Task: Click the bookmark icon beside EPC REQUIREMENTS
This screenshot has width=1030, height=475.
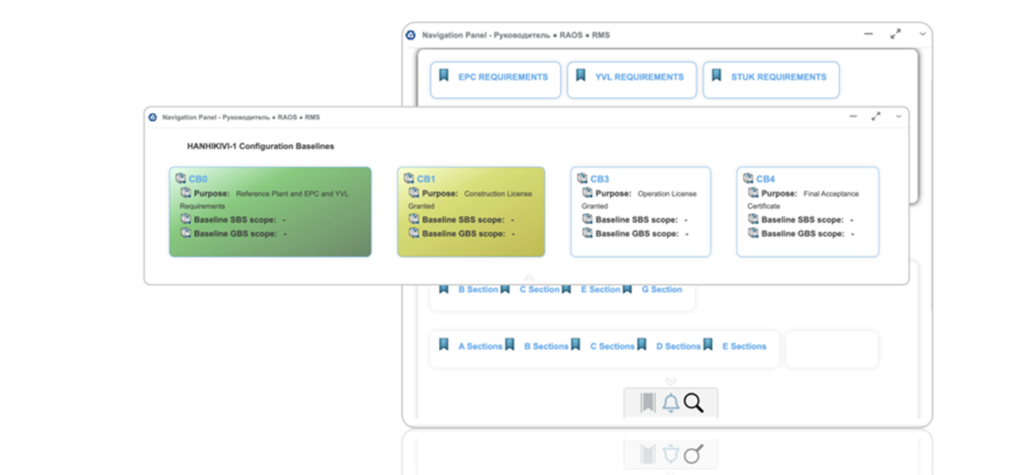Action: (444, 76)
